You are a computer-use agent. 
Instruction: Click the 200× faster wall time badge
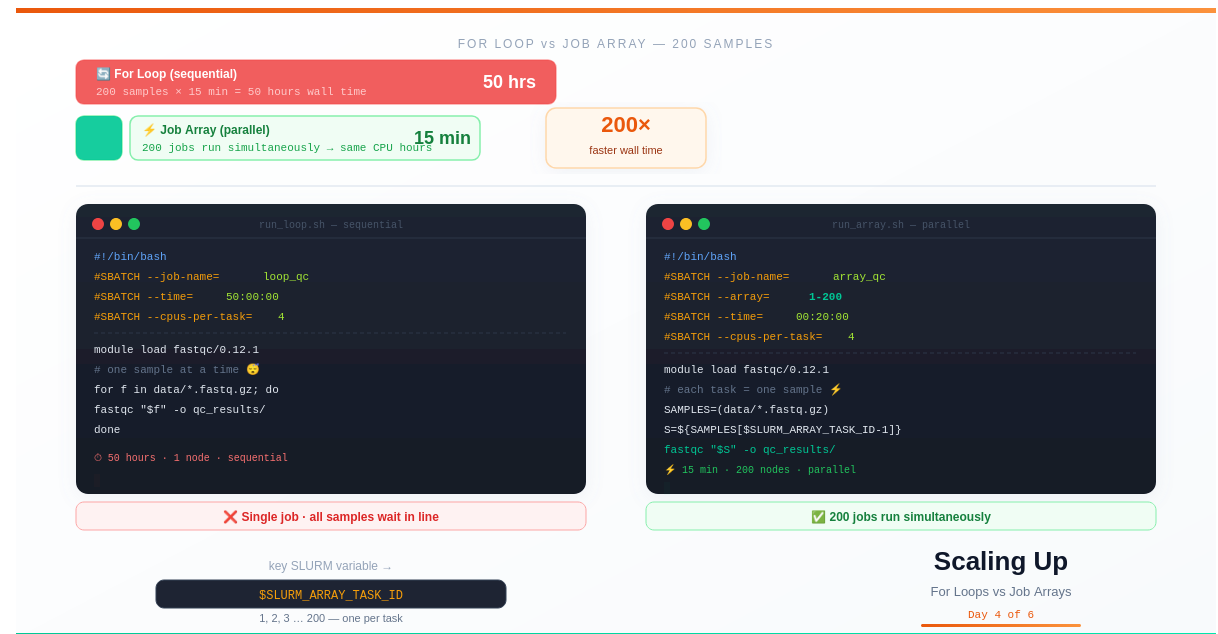point(625,138)
